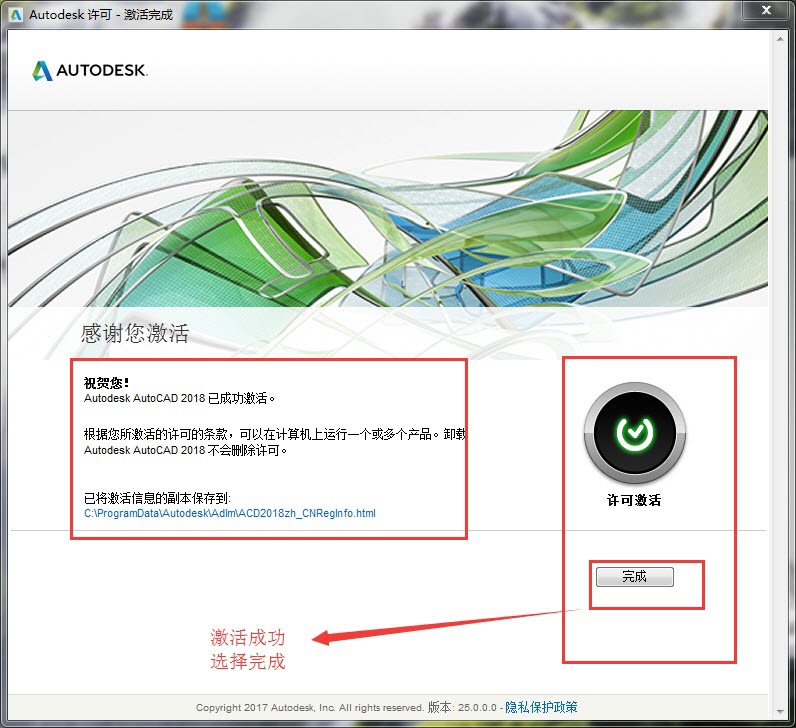Screen dimensions: 796x728
Task: Open the ACD2018zh_CNRegInfo.html file path link
Action: tap(229, 513)
